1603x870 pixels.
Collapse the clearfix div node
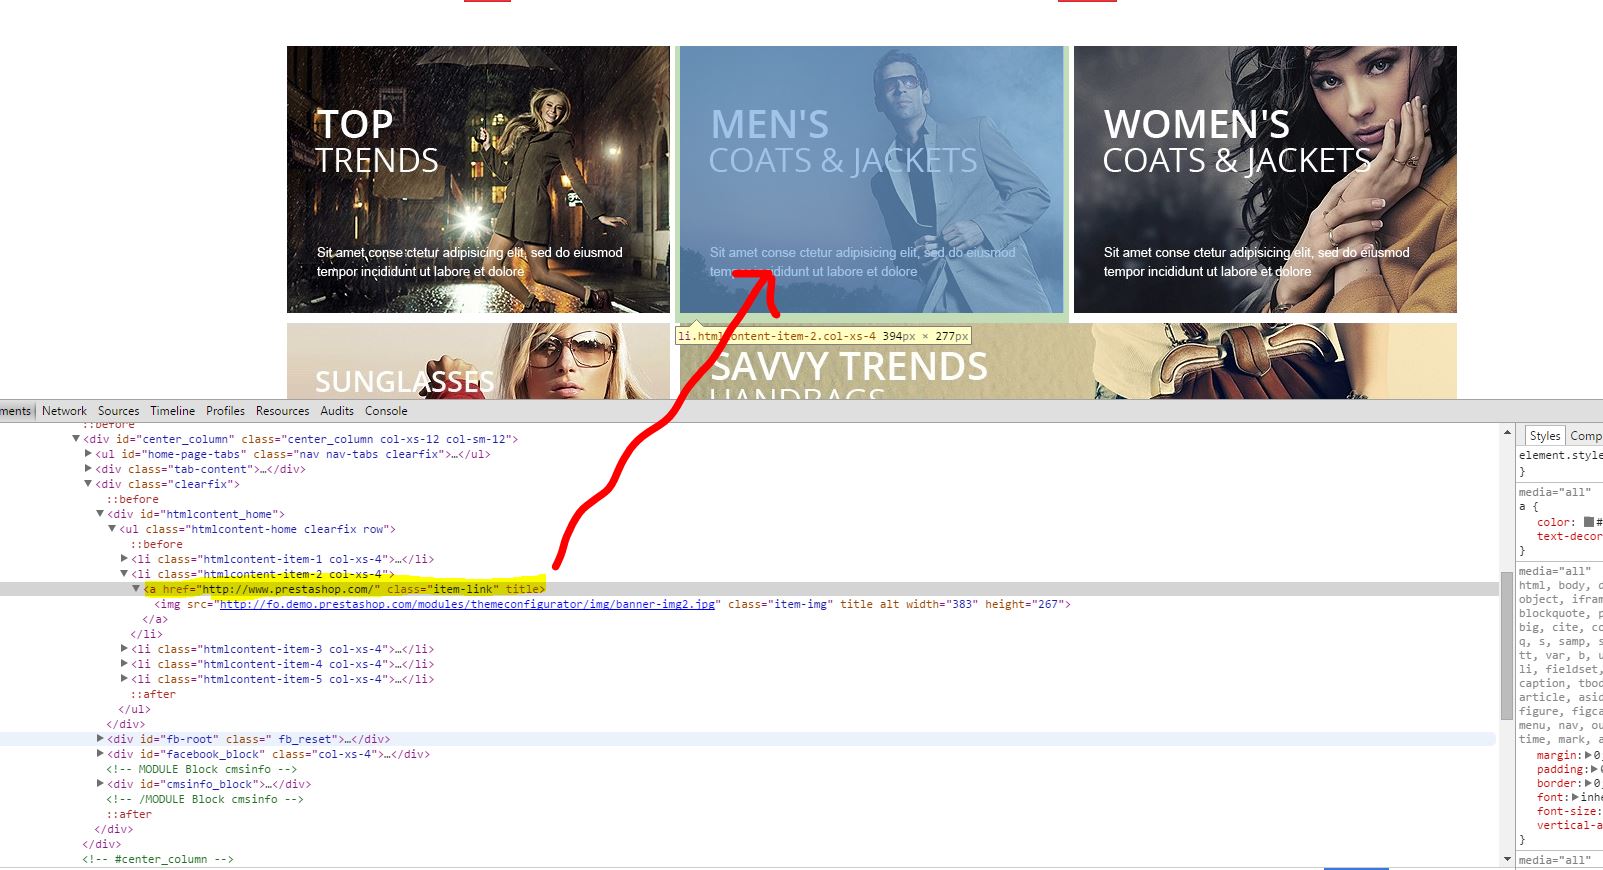[89, 484]
